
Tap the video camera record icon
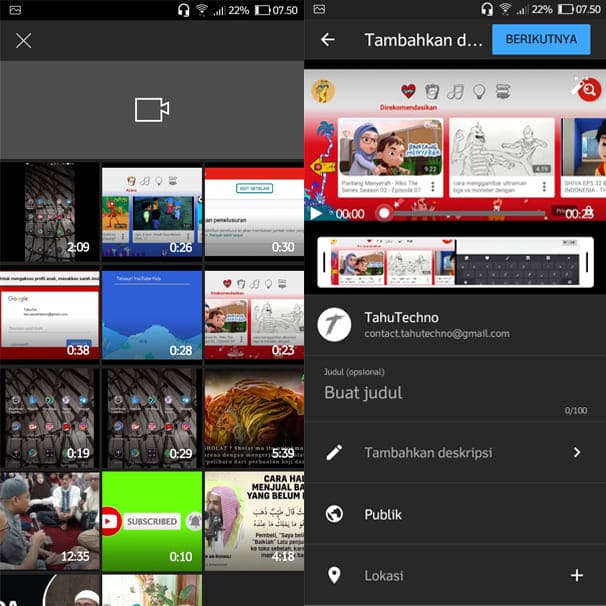(x=152, y=110)
